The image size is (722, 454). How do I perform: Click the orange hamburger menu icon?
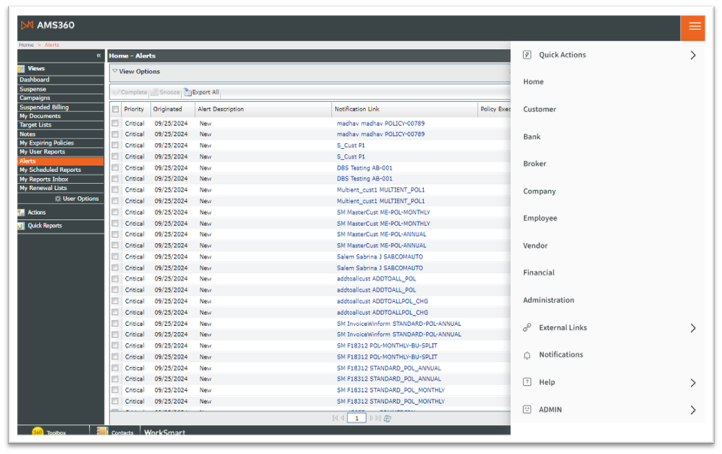[693, 25]
